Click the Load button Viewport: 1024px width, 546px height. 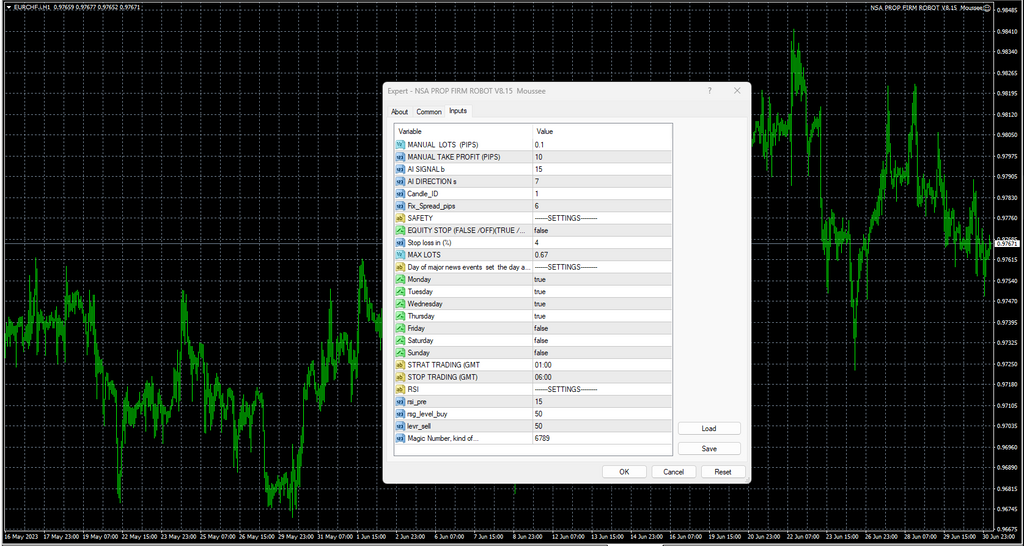pos(709,428)
